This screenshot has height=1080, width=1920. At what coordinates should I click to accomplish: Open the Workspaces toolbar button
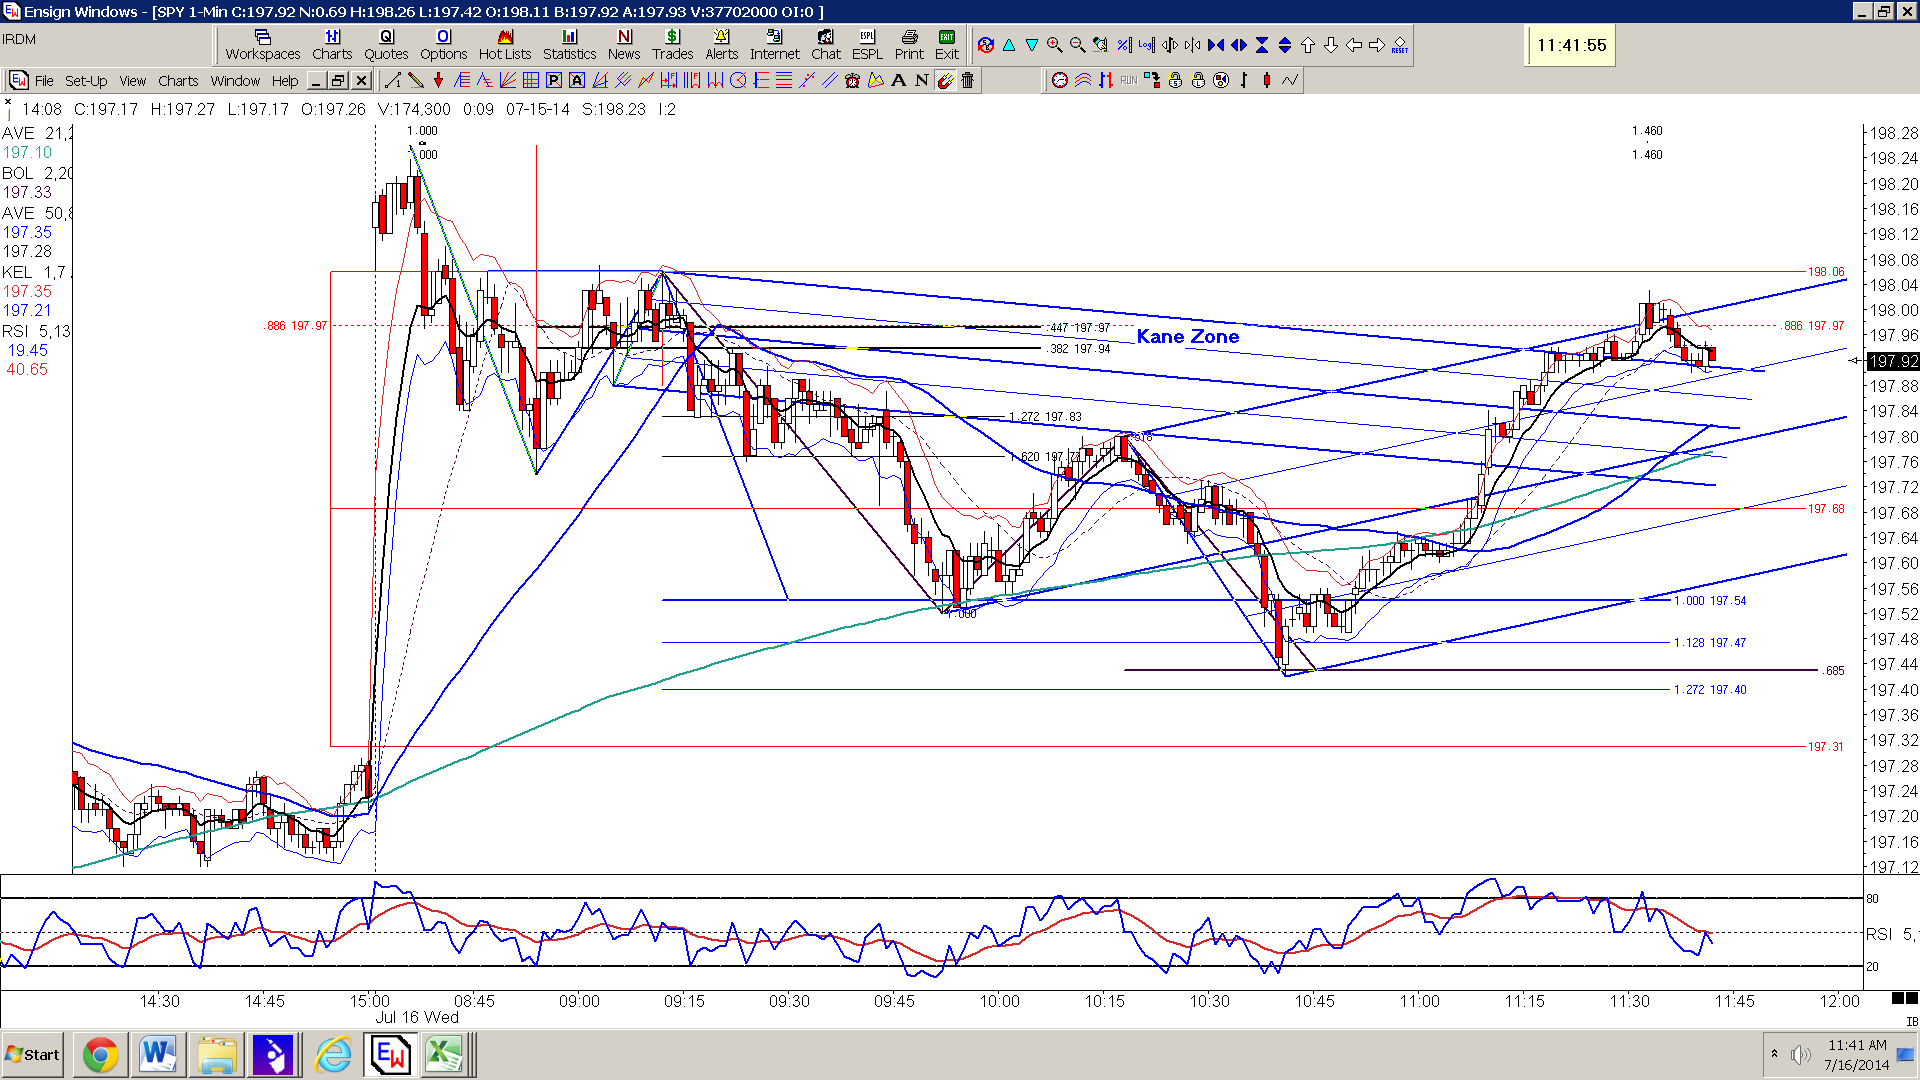click(x=262, y=45)
